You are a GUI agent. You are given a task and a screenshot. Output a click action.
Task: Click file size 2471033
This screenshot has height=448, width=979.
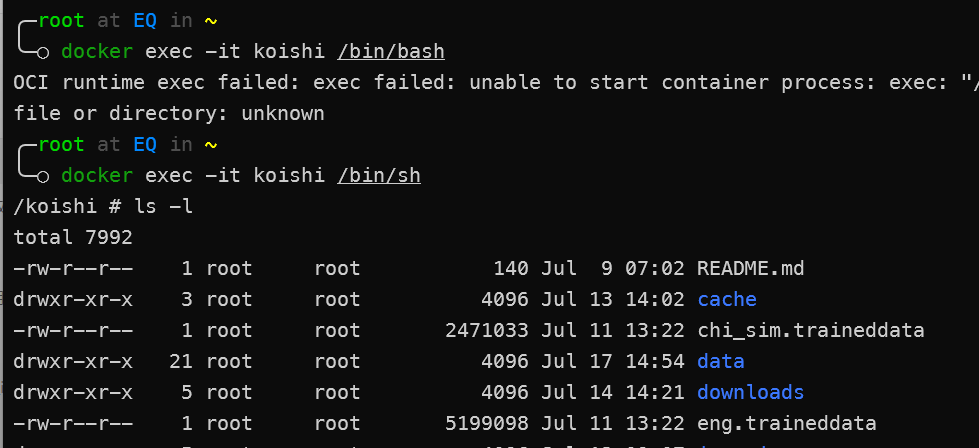(x=487, y=331)
